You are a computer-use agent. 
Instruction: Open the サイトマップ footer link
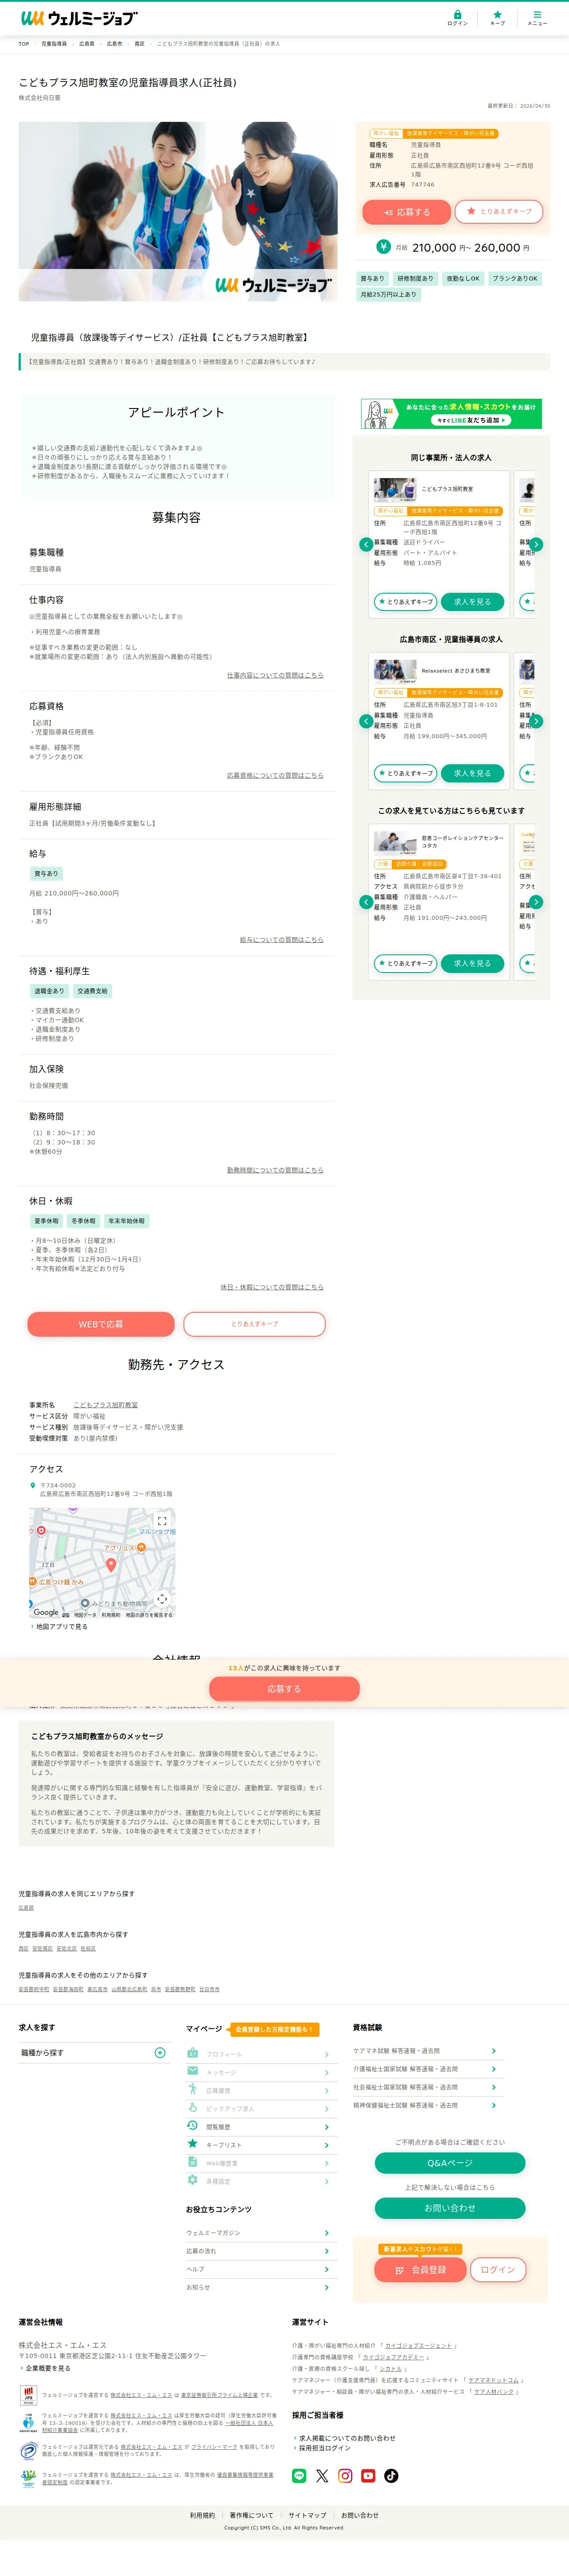click(307, 2515)
